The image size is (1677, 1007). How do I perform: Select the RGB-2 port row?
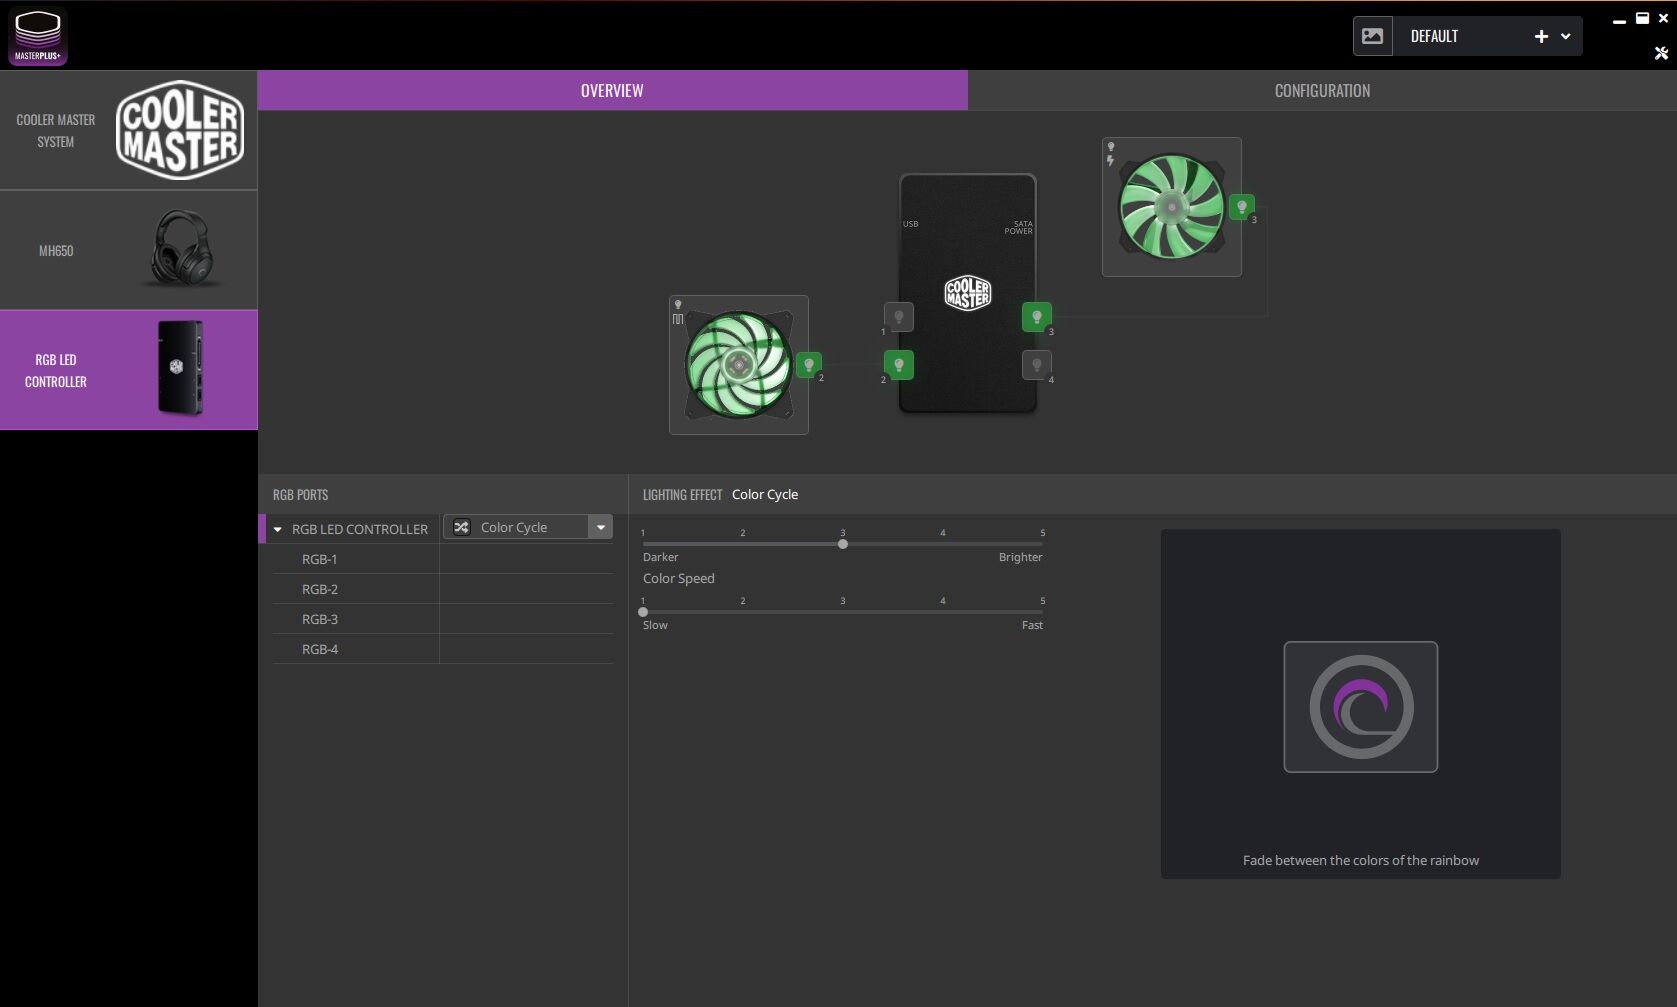point(443,589)
